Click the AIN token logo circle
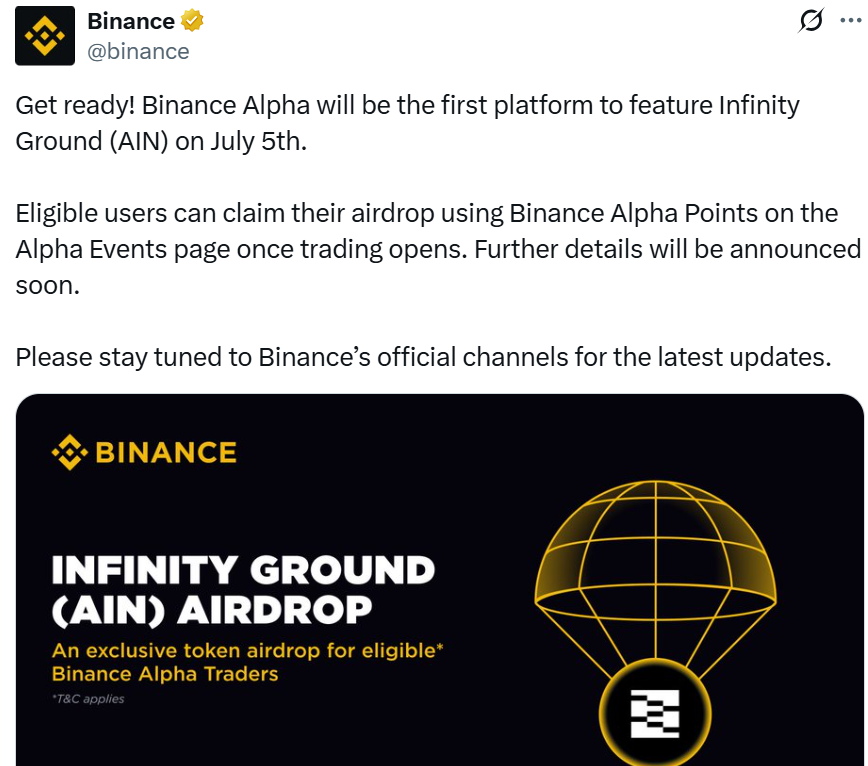Screen dimensions: 868x766 click(x=655, y=713)
